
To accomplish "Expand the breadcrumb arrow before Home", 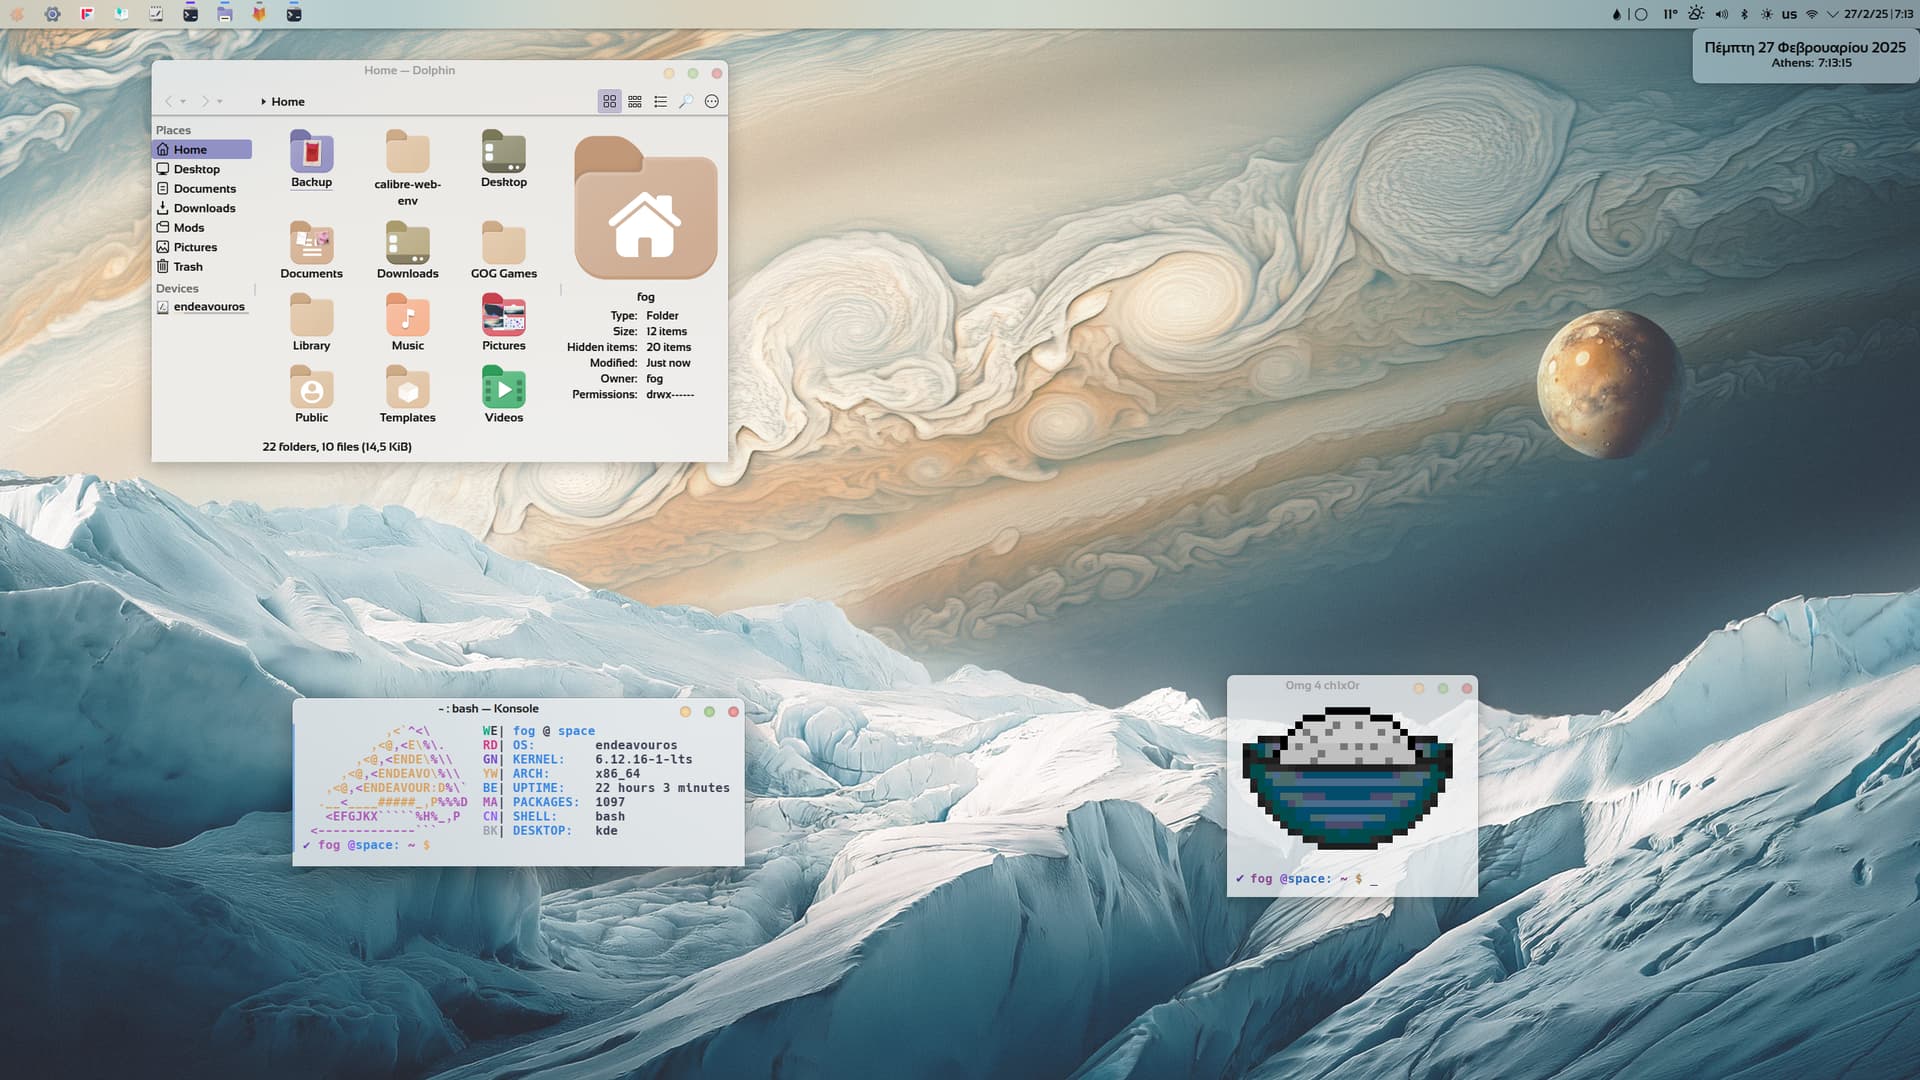I will (x=263, y=102).
